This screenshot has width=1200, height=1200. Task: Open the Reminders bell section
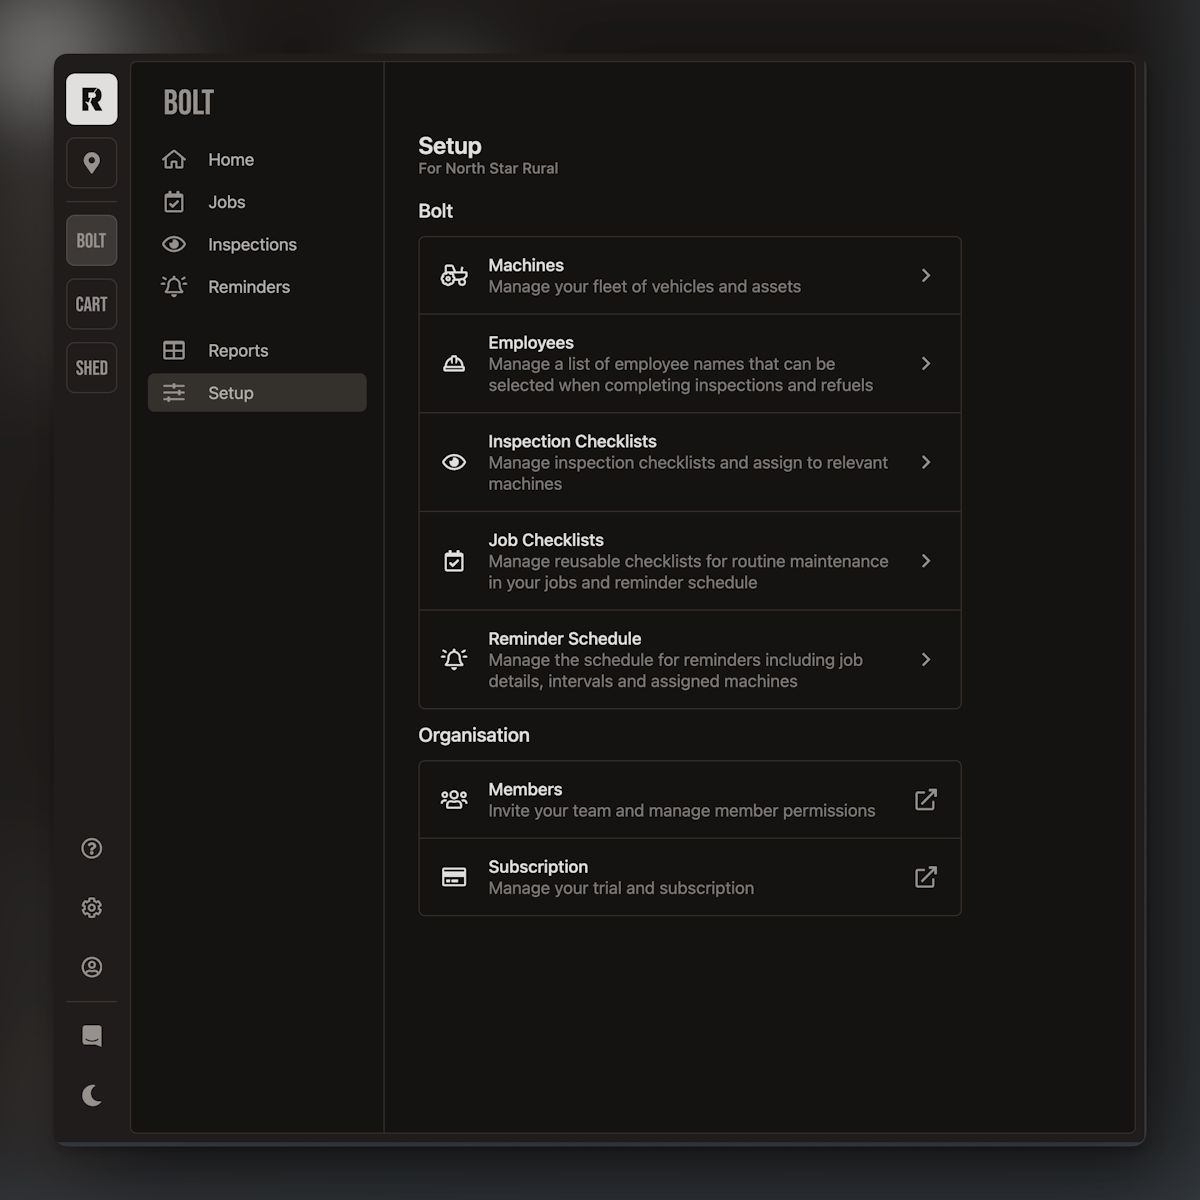point(248,287)
